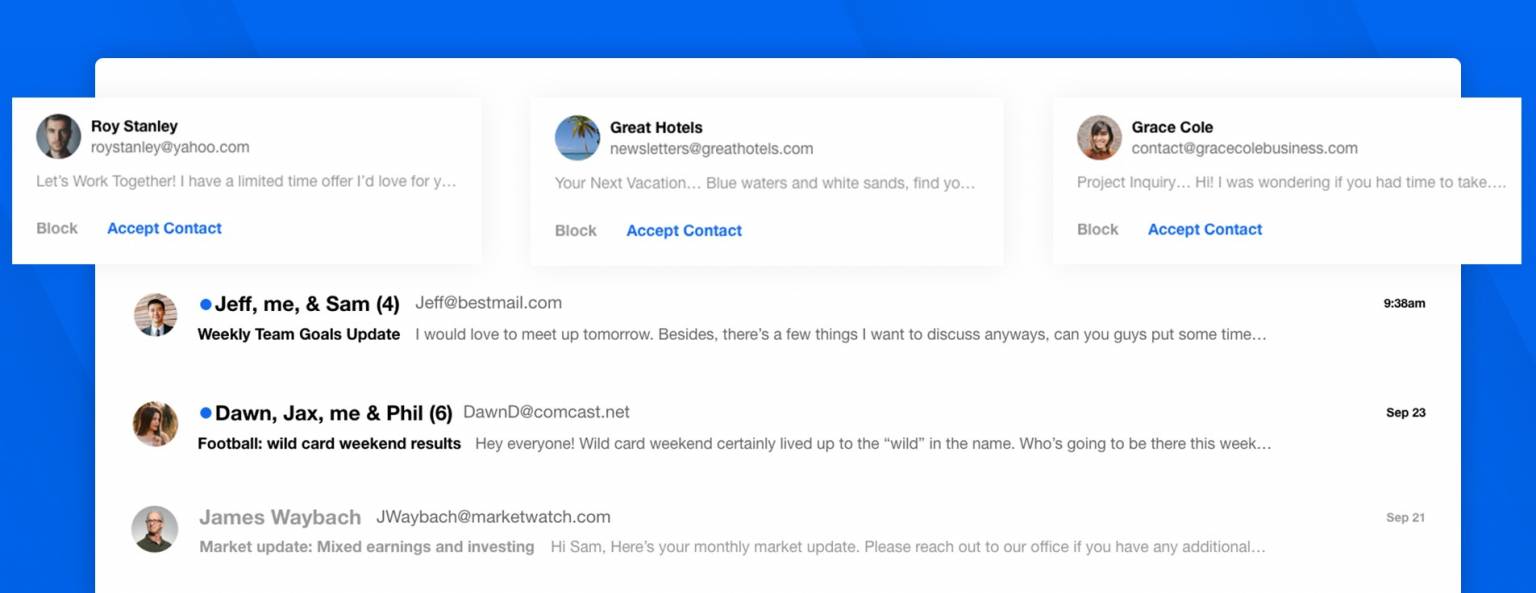Click the unread blue dot beside Jeff, me, & Sam
1536x593 pixels.
coord(205,304)
